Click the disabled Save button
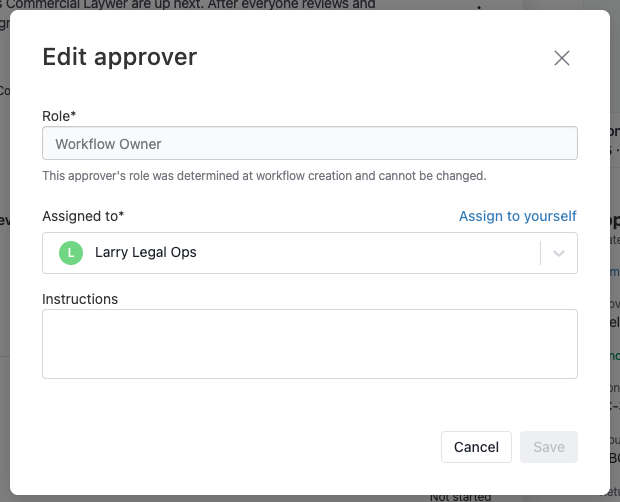620x502 pixels. [549, 447]
